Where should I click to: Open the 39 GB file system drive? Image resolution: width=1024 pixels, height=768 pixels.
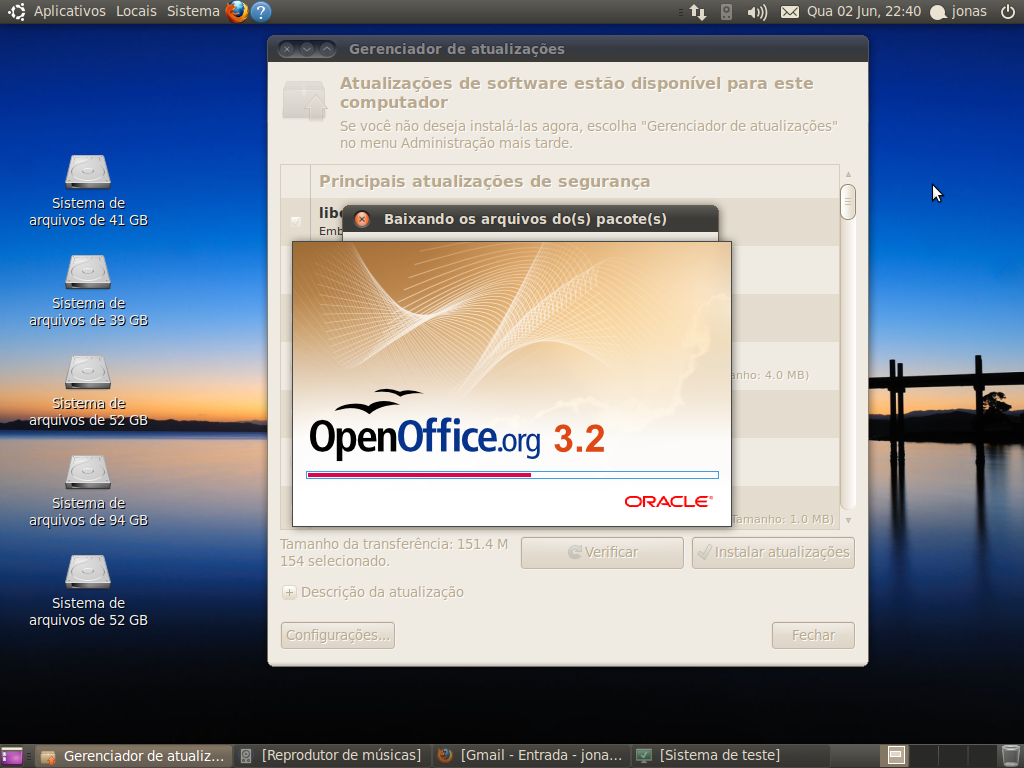pos(88,291)
